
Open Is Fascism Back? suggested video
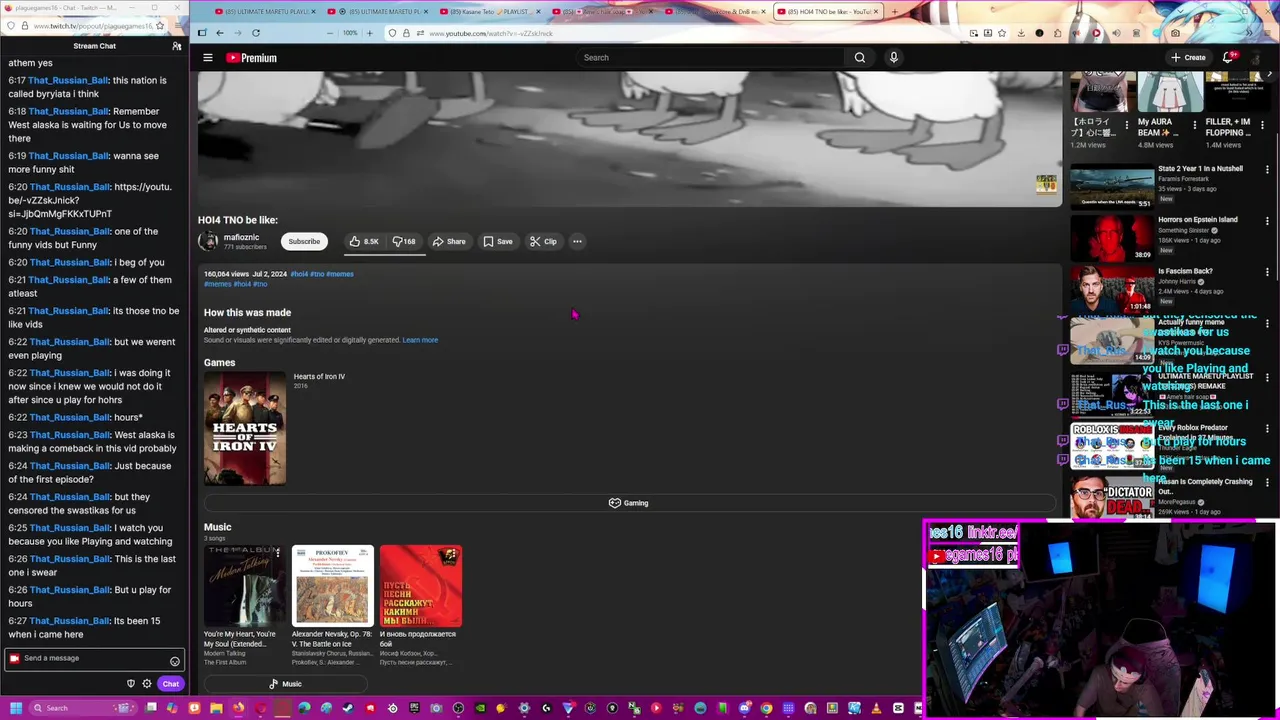1112,290
